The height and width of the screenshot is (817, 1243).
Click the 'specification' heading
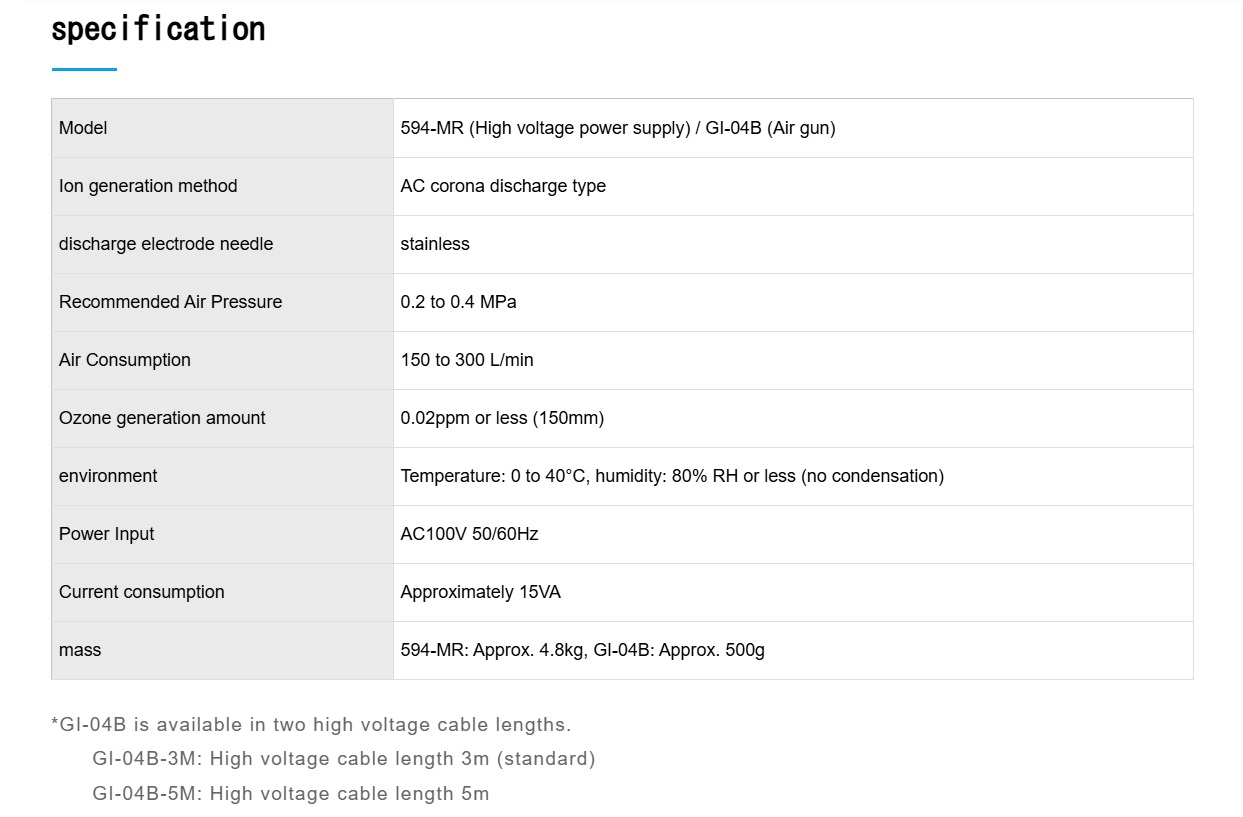[158, 29]
